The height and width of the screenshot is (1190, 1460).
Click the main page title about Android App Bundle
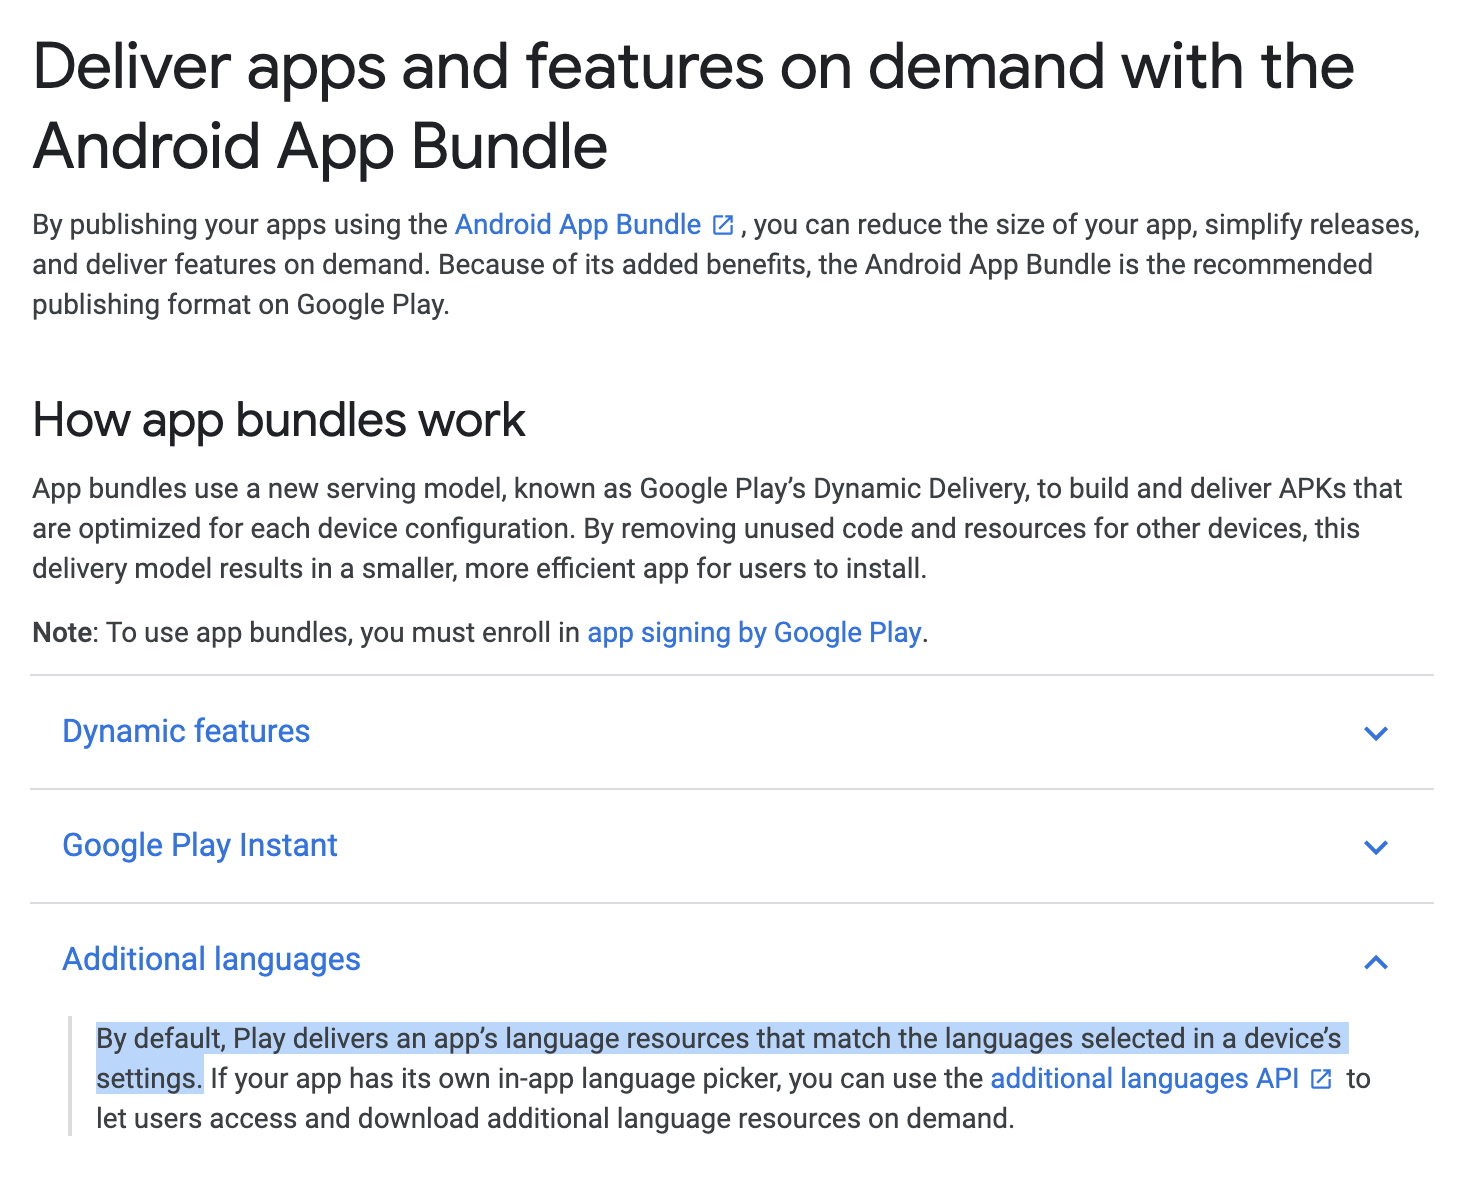tap(693, 107)
